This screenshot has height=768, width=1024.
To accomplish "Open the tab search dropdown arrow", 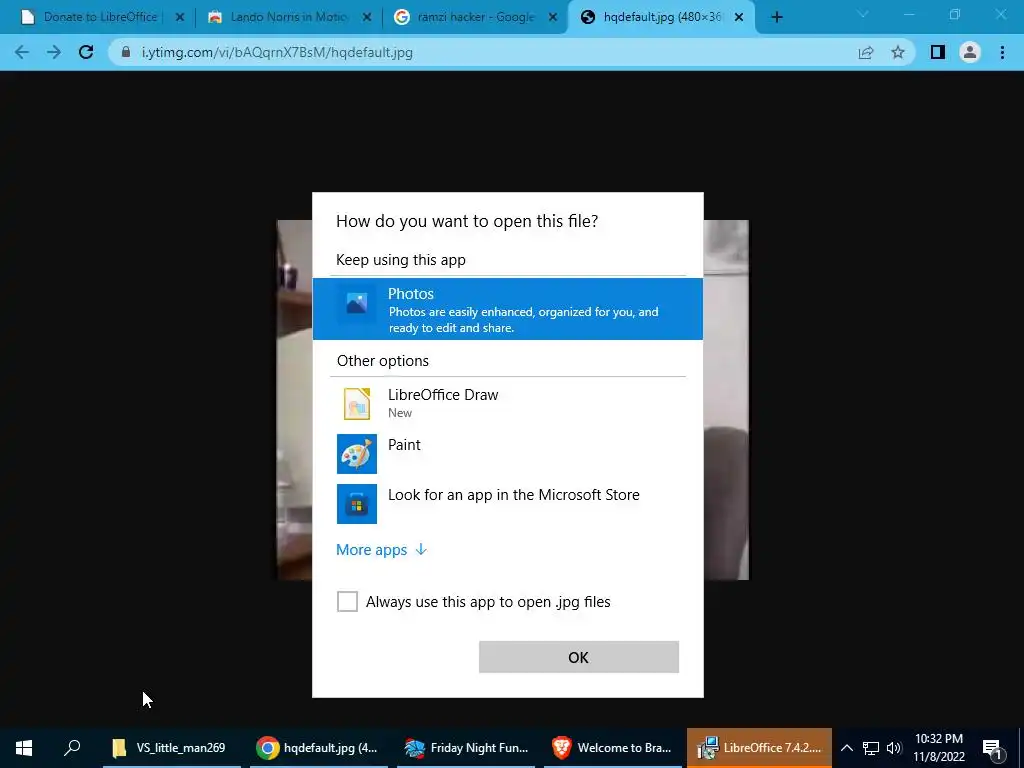I will [x=863, y=14].
